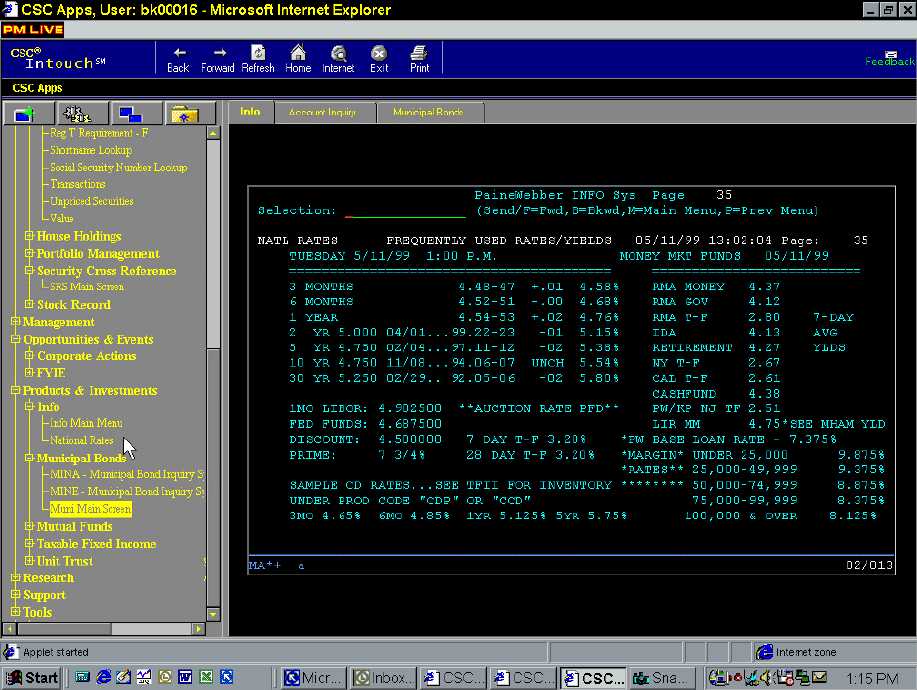The height and width of the screenshot is (690, 917).
Task: Open Reg T Requirement - F item
Action: pos(99,133)
